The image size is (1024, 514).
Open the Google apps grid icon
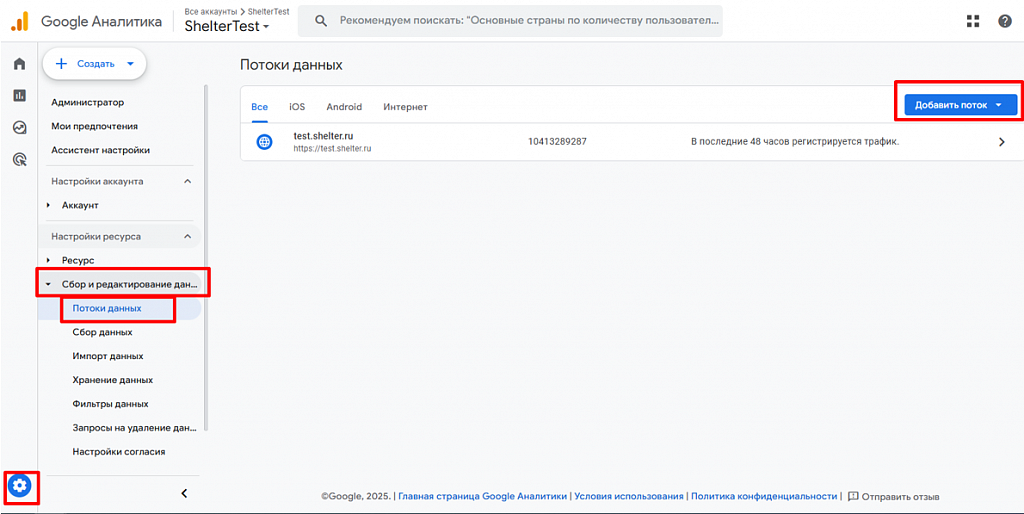click(973, 21)
